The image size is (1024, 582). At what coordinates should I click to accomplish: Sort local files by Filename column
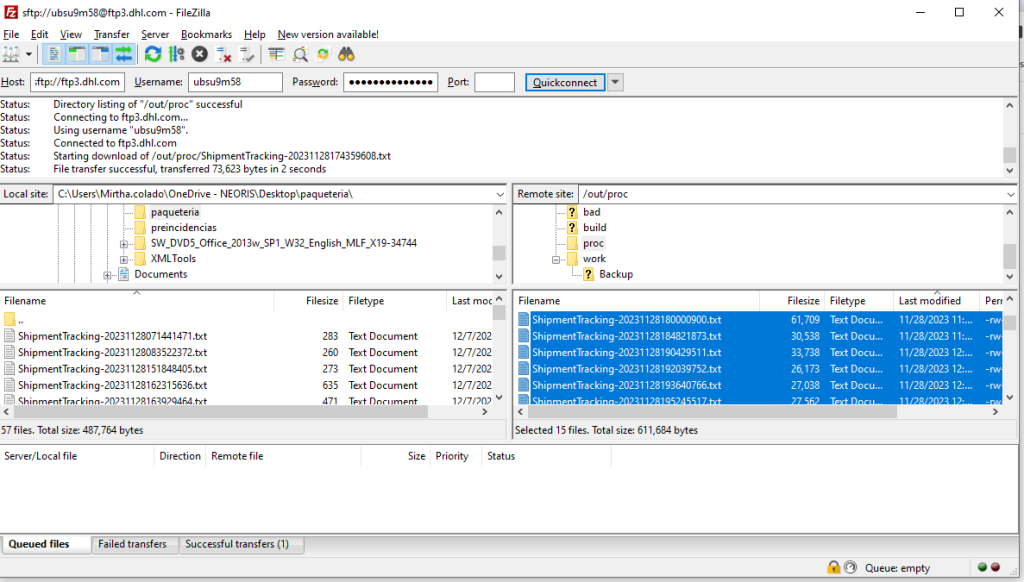(136, 301)
